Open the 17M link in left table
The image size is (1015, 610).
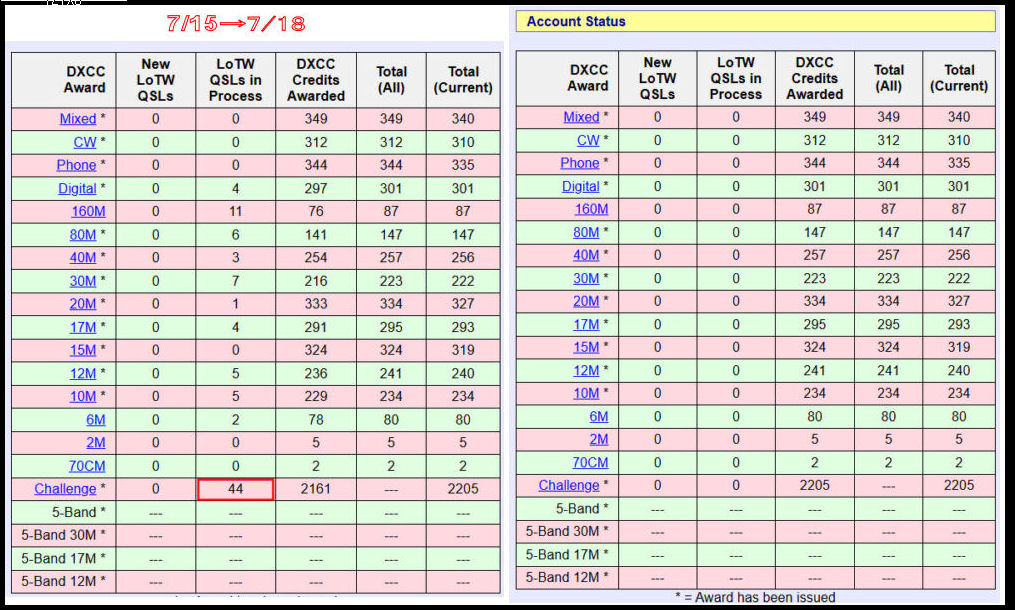83,328
